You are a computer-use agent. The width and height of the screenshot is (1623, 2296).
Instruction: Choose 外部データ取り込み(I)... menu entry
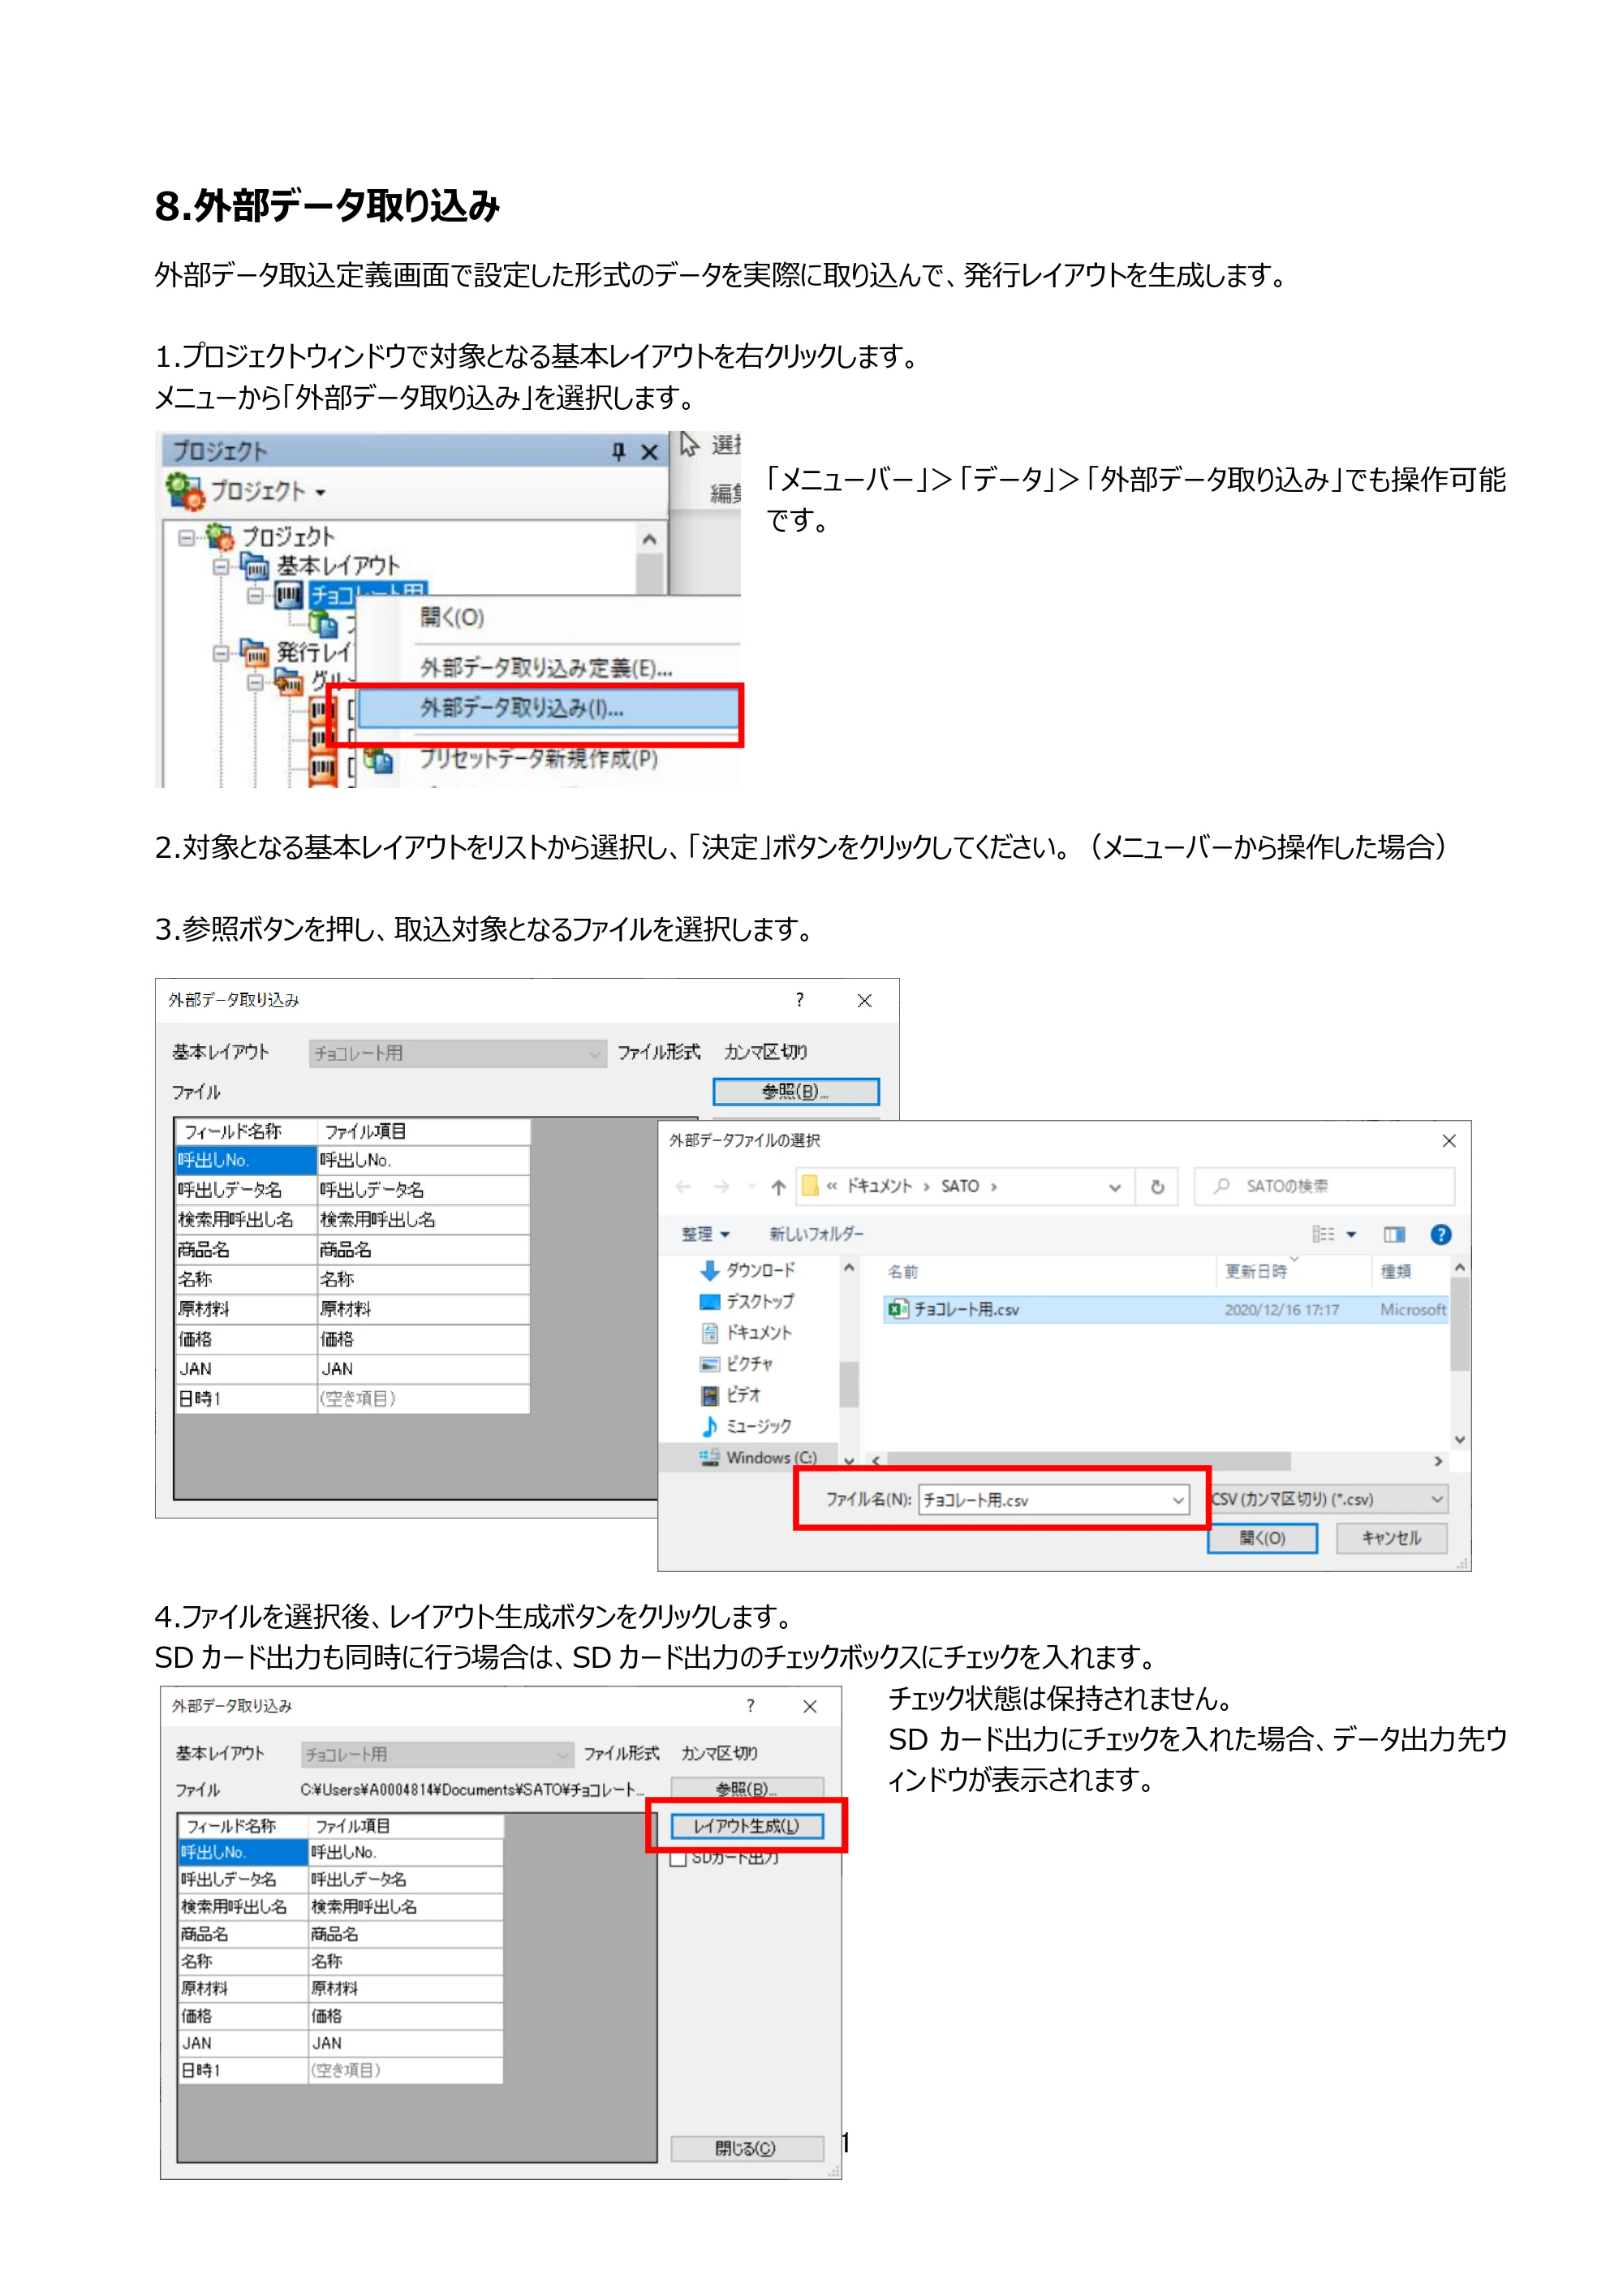point(549,709)
